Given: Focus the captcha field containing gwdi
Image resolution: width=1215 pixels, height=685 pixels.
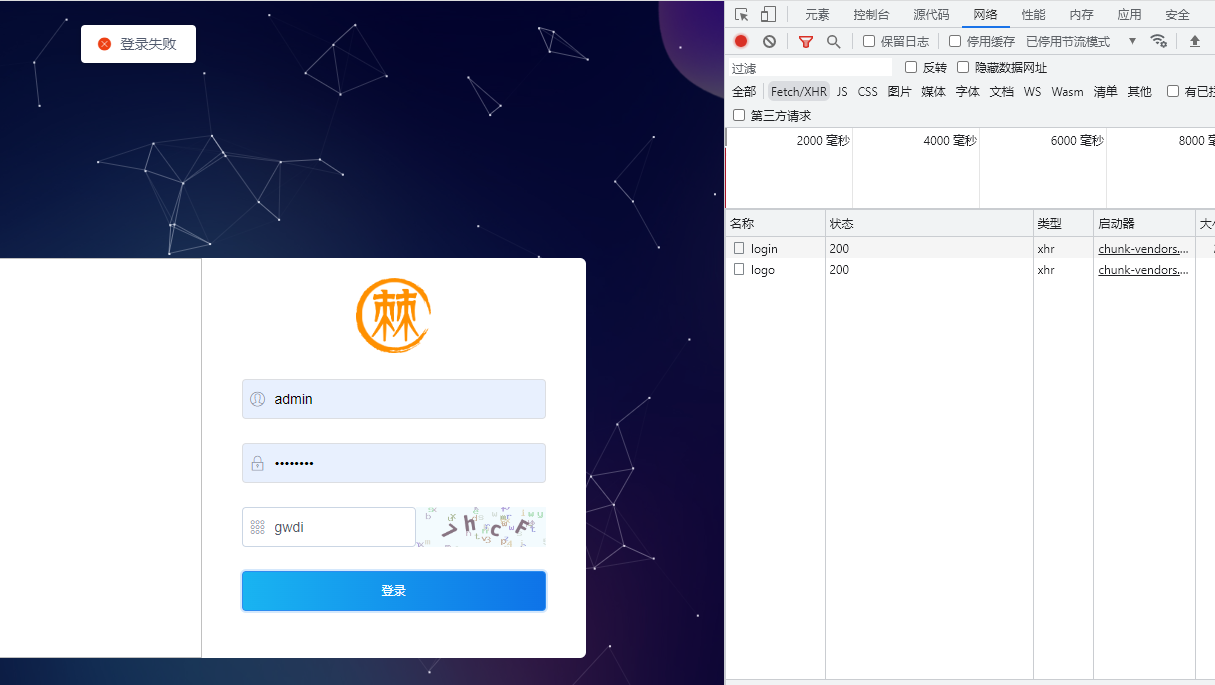Looking at the screenshot, I should [x=329, y=527].
